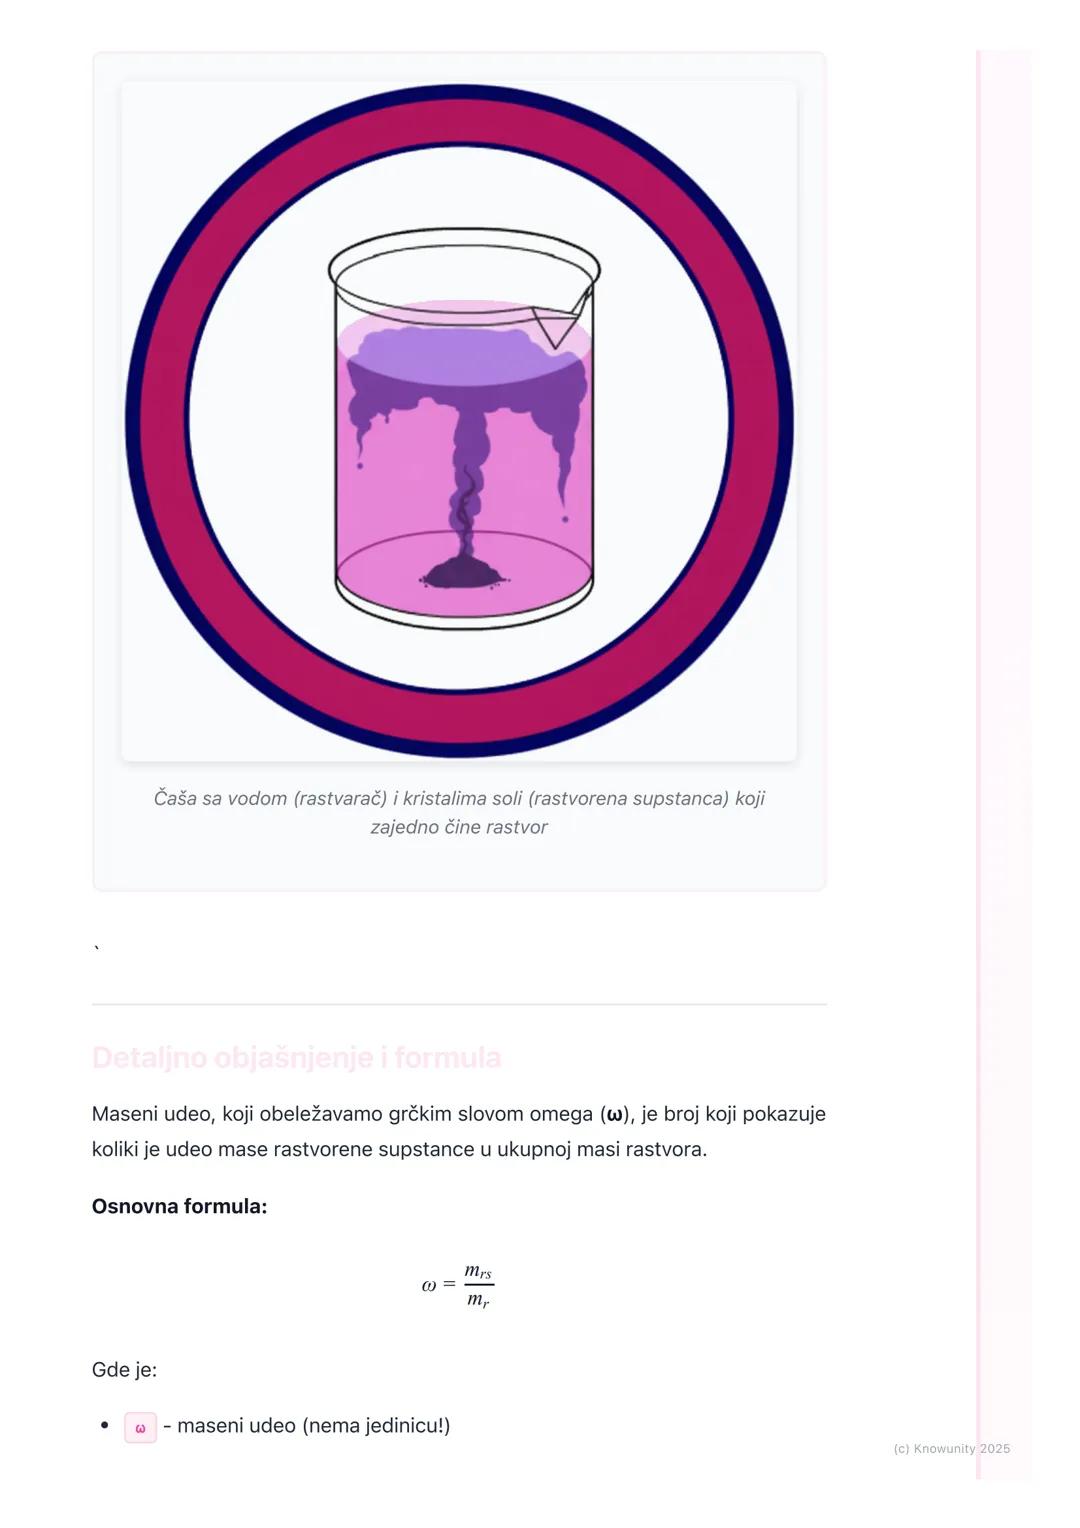
Task: Click the dark crystal pile at beaker bottom
Action: tap(464, 574)
